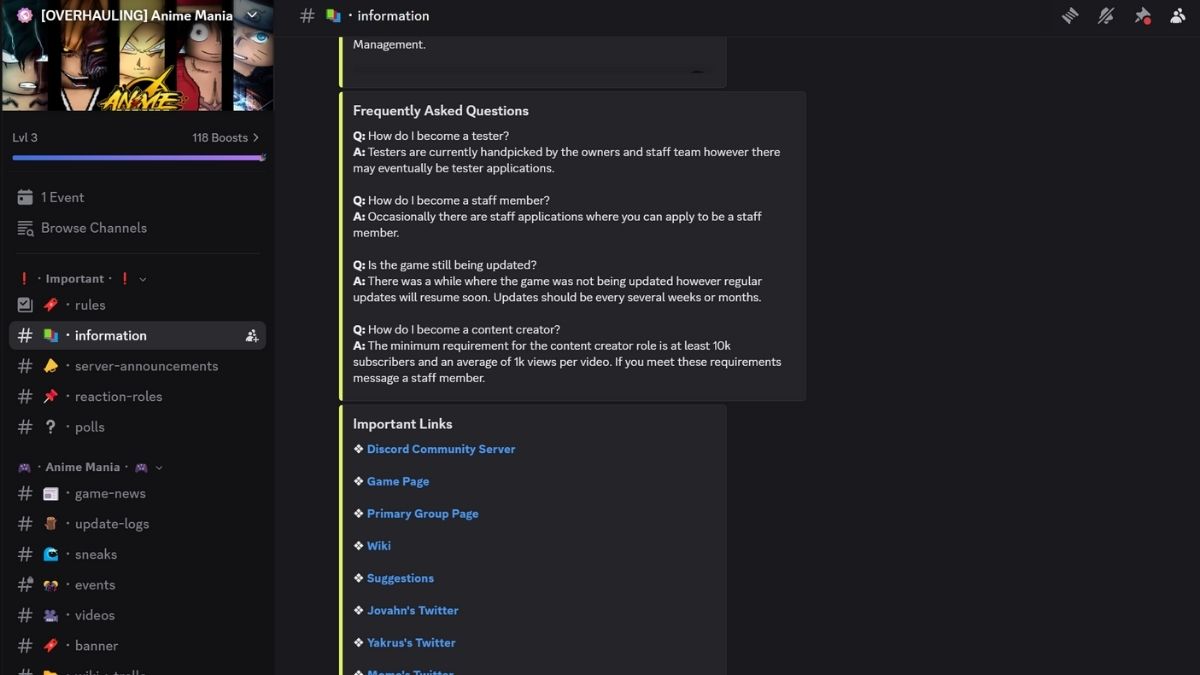Image resolution: width=1200 pixels, height=675 pixels.
Task: Toggle the member list panel
Action: 1178,16
